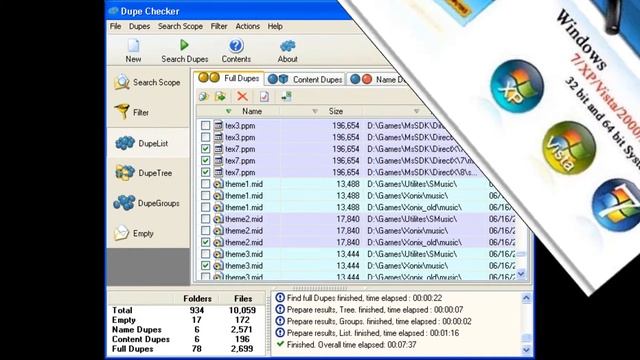640x360 pixels.
Task: Click down arrow of the log panel scrollbar
Action: pos(526,350)
